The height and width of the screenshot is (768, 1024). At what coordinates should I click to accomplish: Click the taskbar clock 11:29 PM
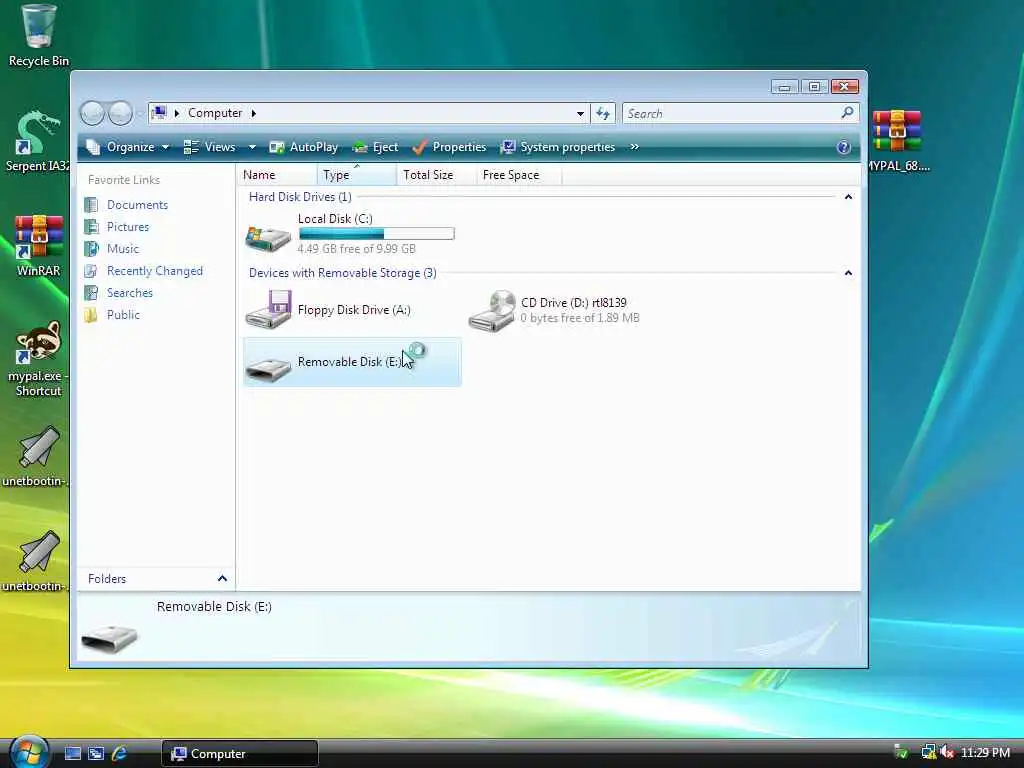tap(985, 753)
